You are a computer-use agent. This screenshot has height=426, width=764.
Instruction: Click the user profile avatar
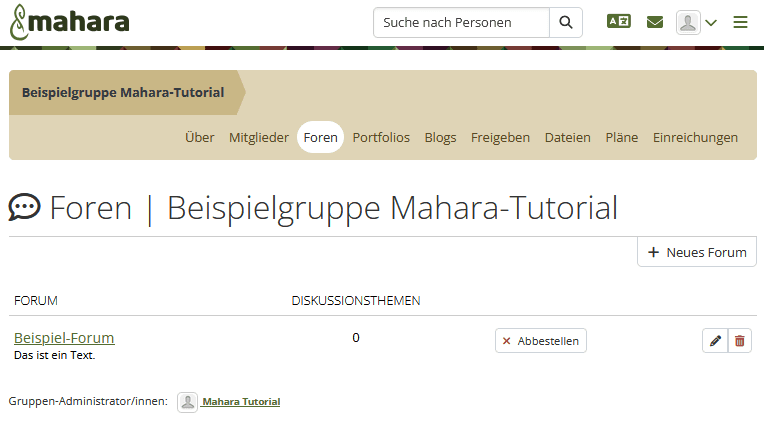(688, 22)
